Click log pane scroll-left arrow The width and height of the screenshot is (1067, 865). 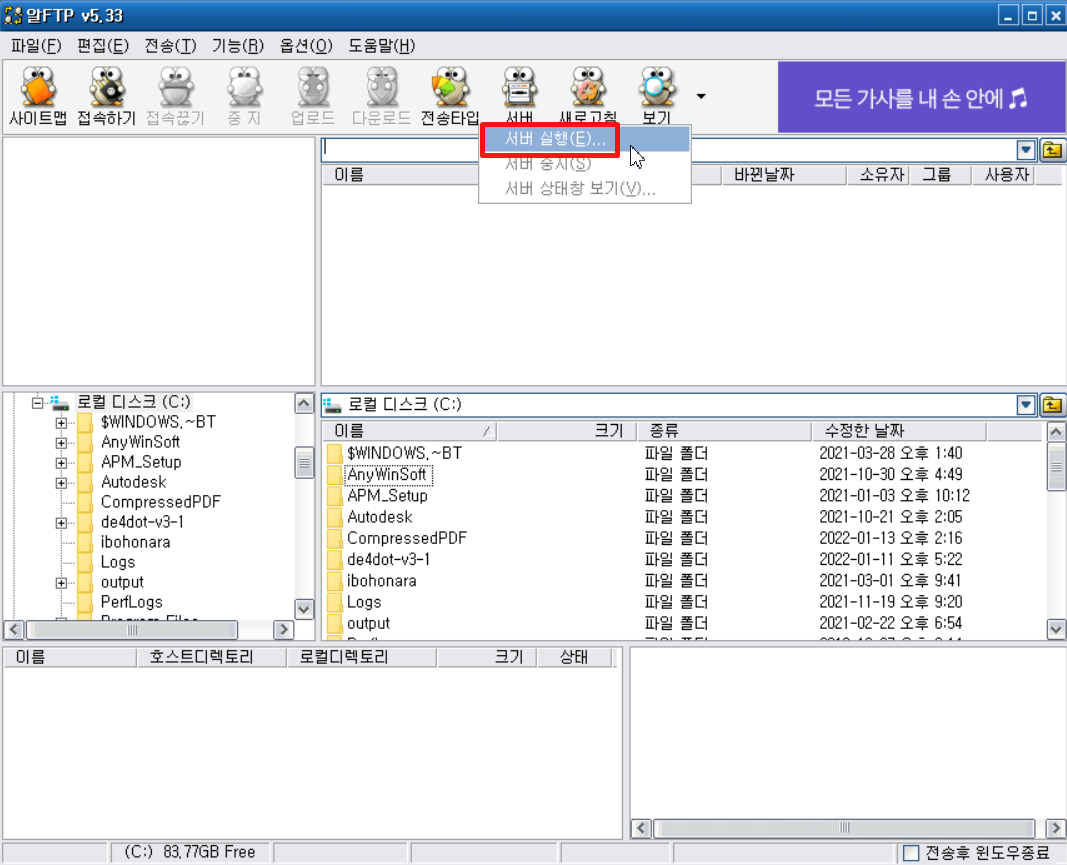[x=641, y=828]
